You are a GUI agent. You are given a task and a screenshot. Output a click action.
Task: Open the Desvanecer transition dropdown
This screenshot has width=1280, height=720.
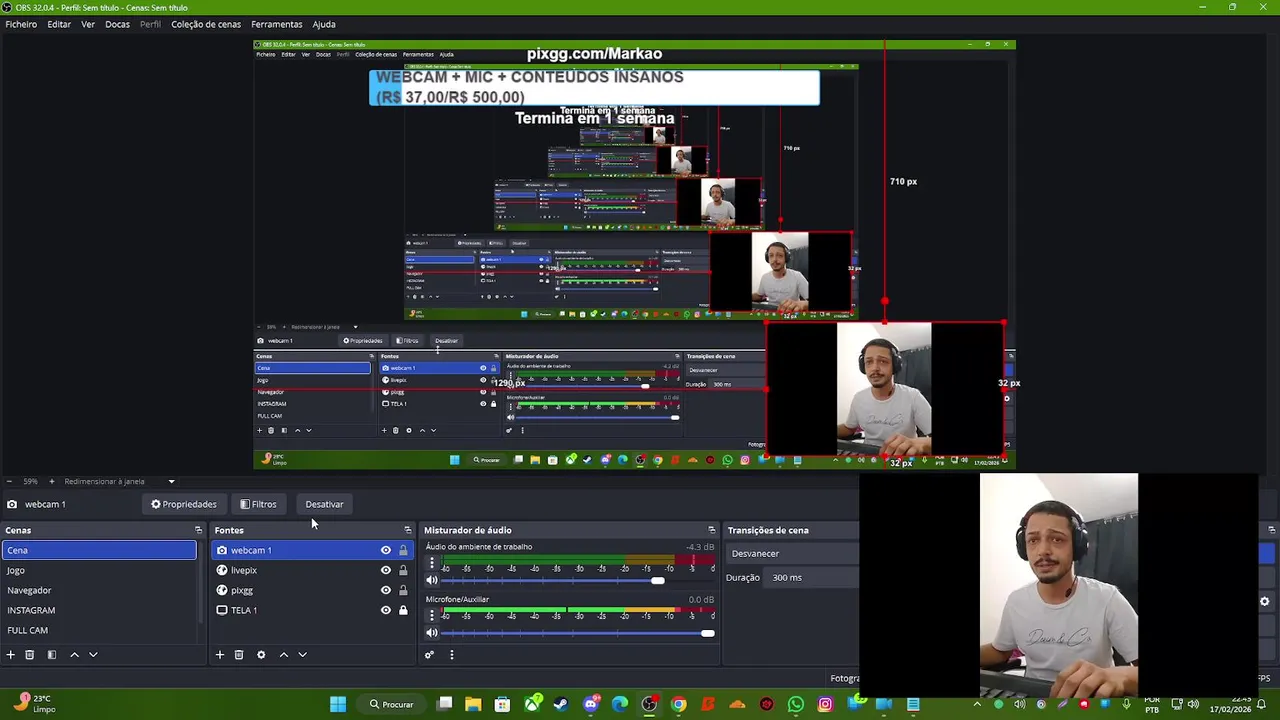tap(792, 553)
